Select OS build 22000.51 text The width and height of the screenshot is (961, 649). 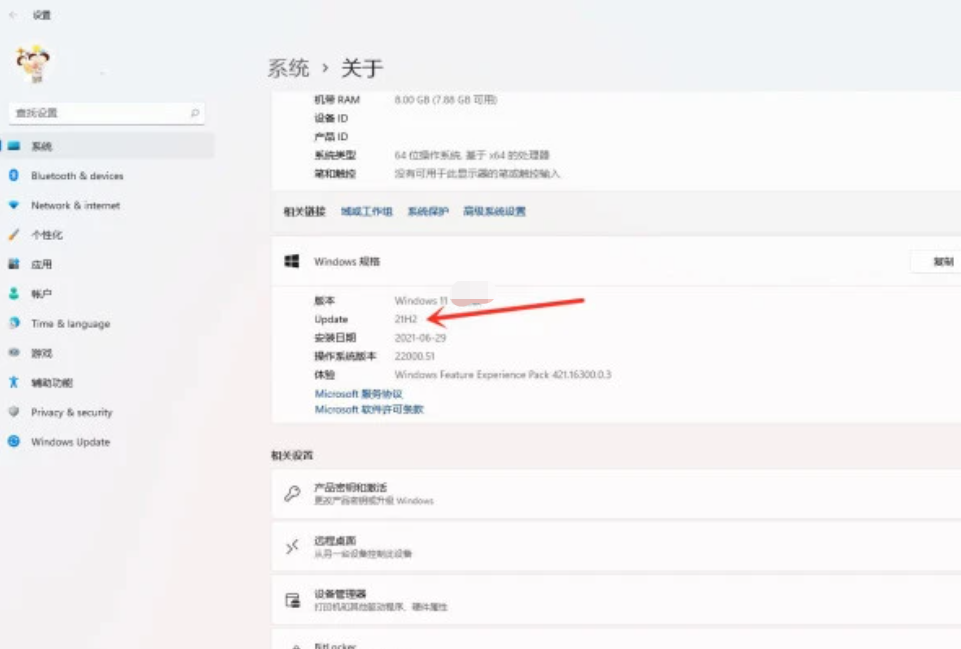(414, 356)
